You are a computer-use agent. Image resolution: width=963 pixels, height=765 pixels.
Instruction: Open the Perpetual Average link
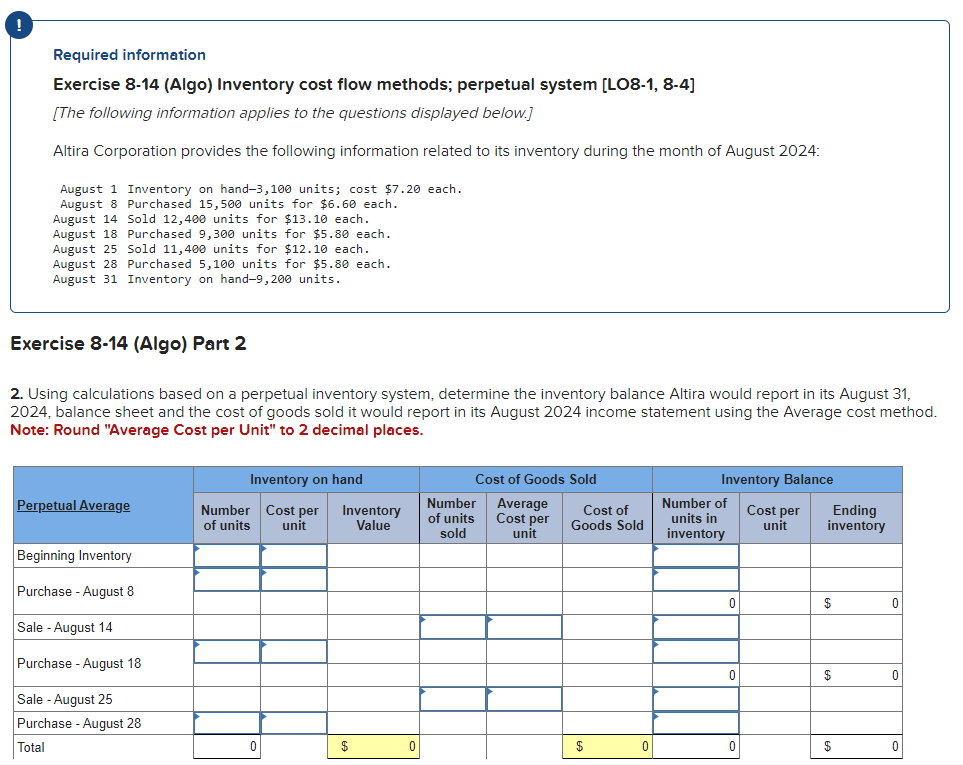(73, 505)
